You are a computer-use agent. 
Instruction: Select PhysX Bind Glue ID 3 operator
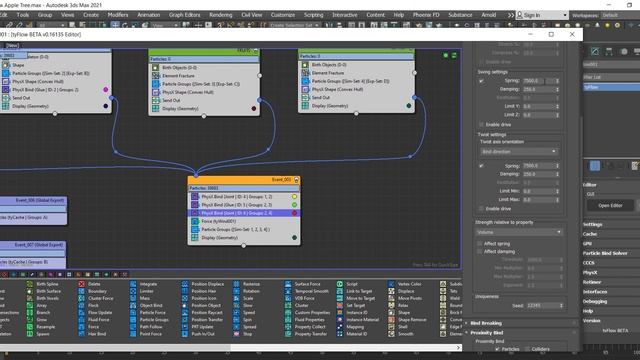[x=244, y=205]
